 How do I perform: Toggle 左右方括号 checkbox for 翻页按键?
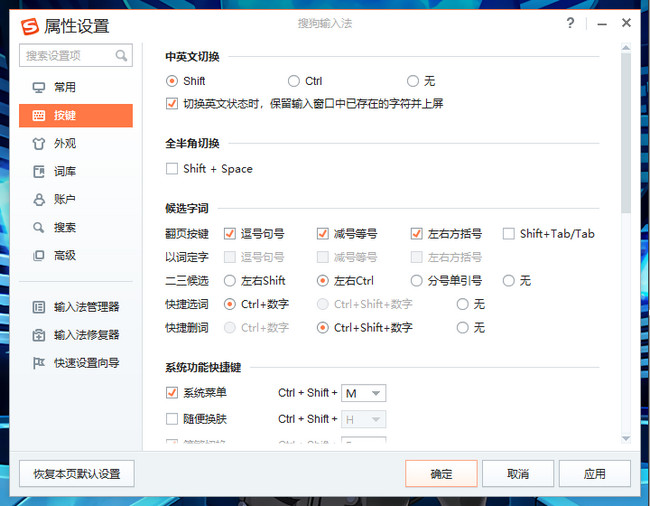(x=417, y=234)
